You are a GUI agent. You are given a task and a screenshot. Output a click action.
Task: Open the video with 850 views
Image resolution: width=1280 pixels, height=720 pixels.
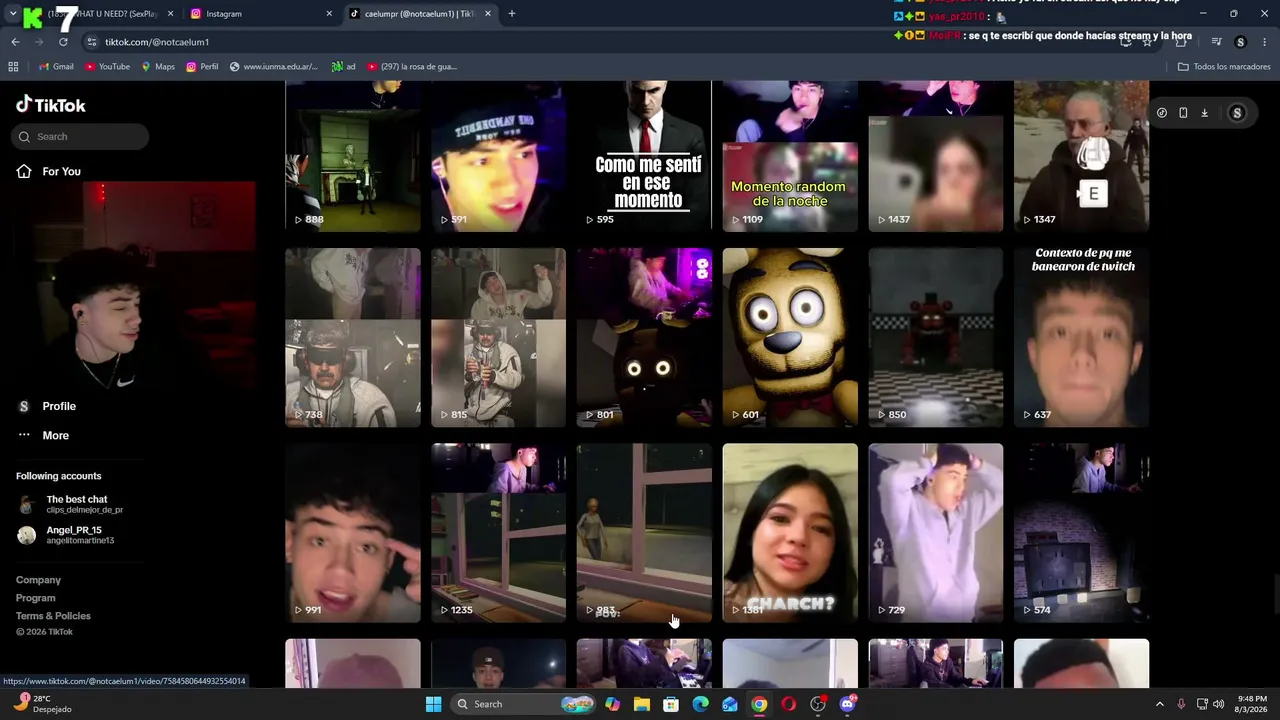click(936, 338)
